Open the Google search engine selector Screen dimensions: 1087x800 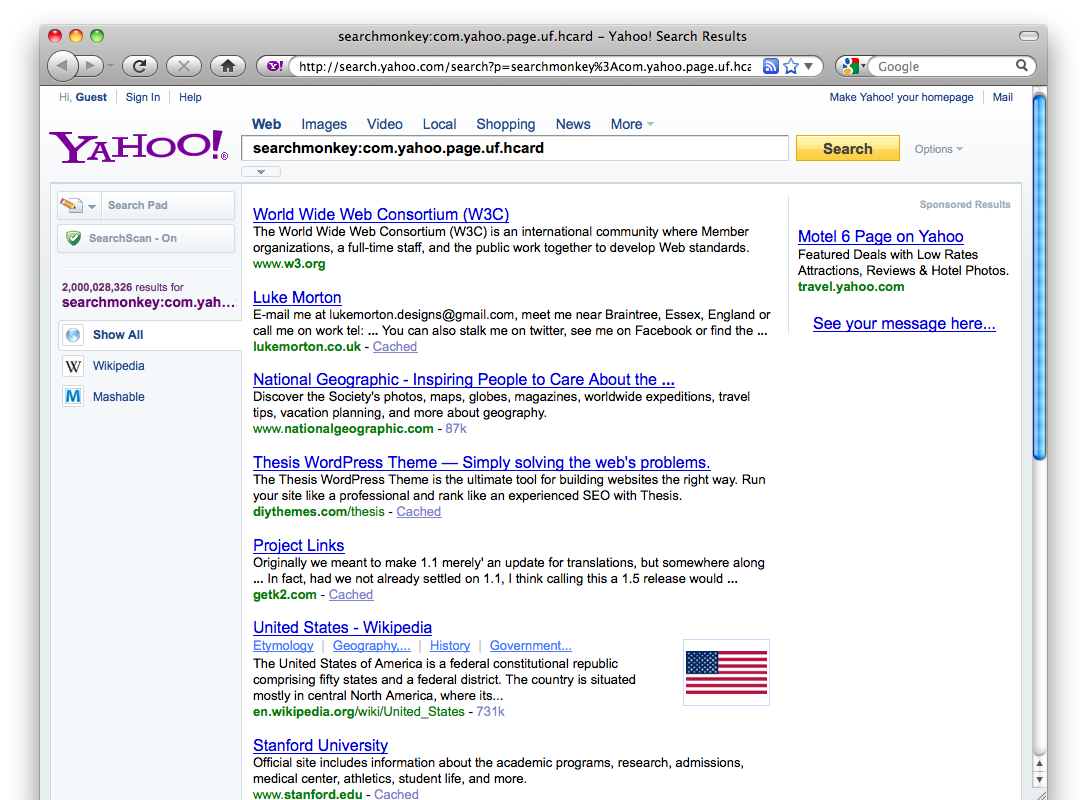pyautogui.click(x=852, y=66)
